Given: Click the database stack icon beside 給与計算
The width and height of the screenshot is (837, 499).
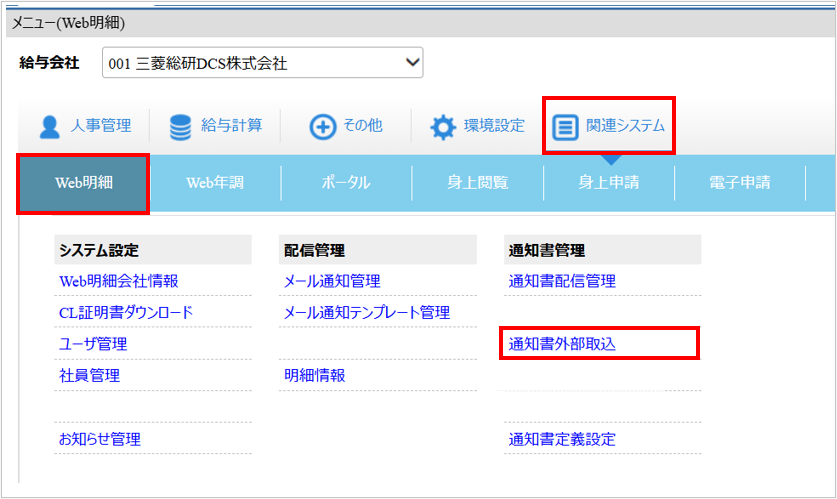Looking at the screenshot, I should point(180,127).
